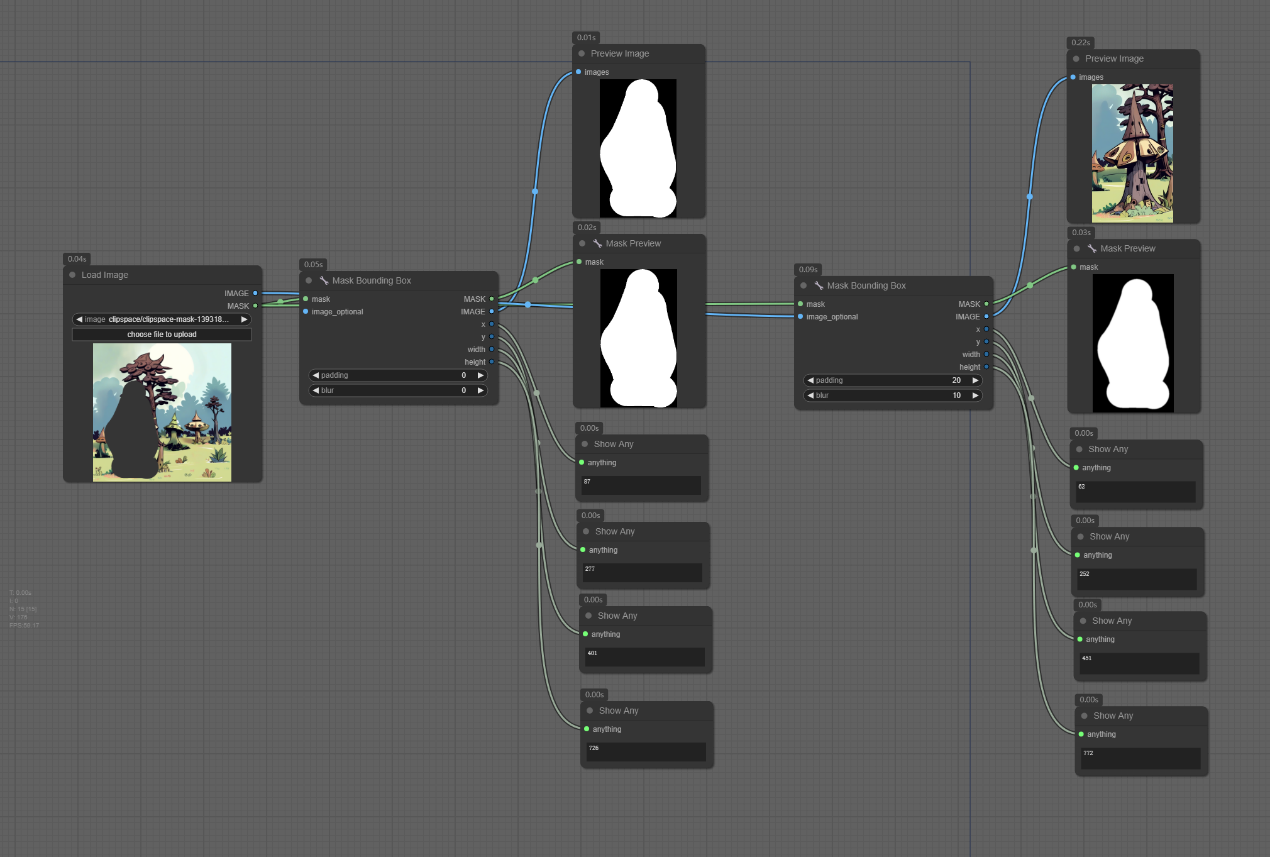Select previous image with the left arrow in Load Image
Screen dimensions: 1270x857
[79, 319]
